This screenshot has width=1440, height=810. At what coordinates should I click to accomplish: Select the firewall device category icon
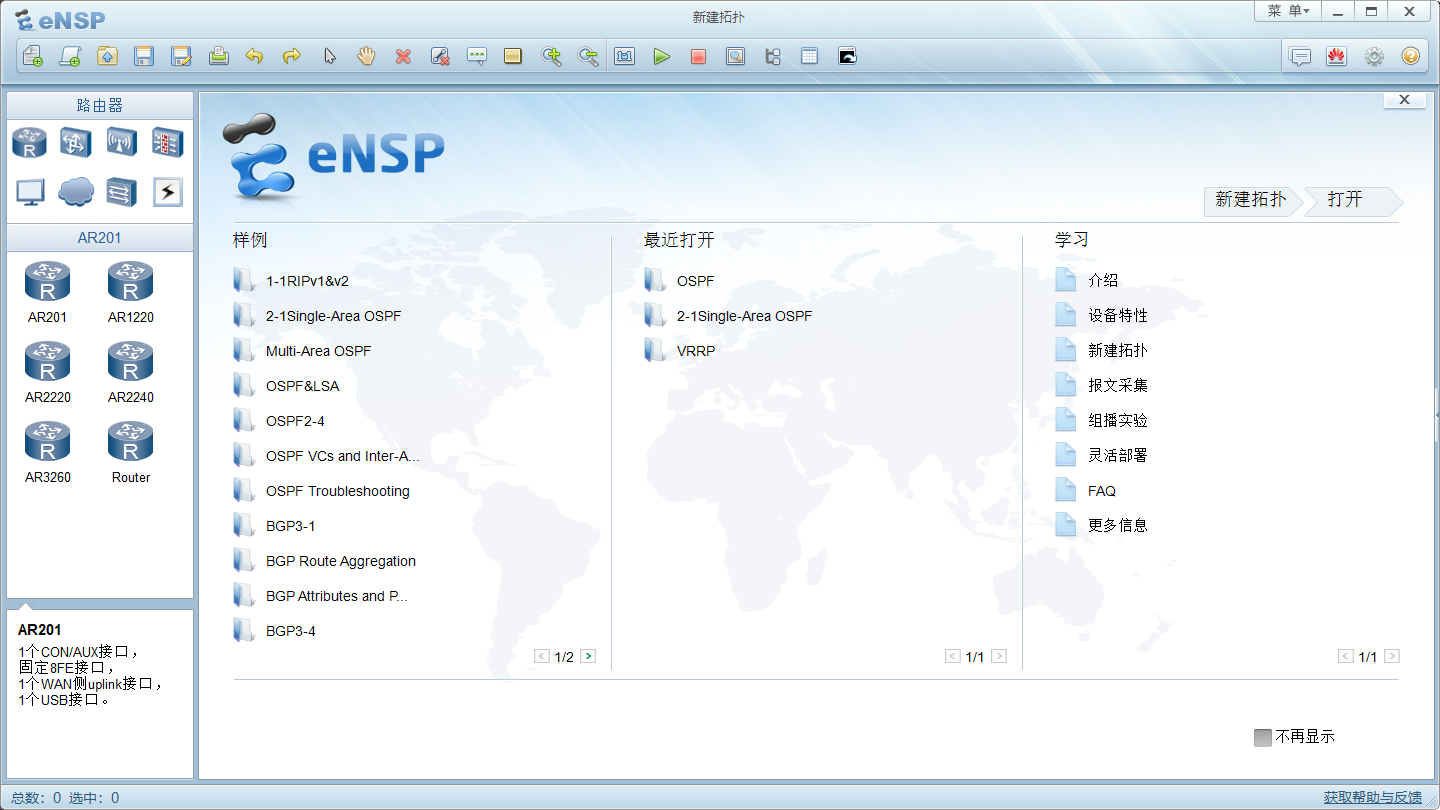click(167, 143)
